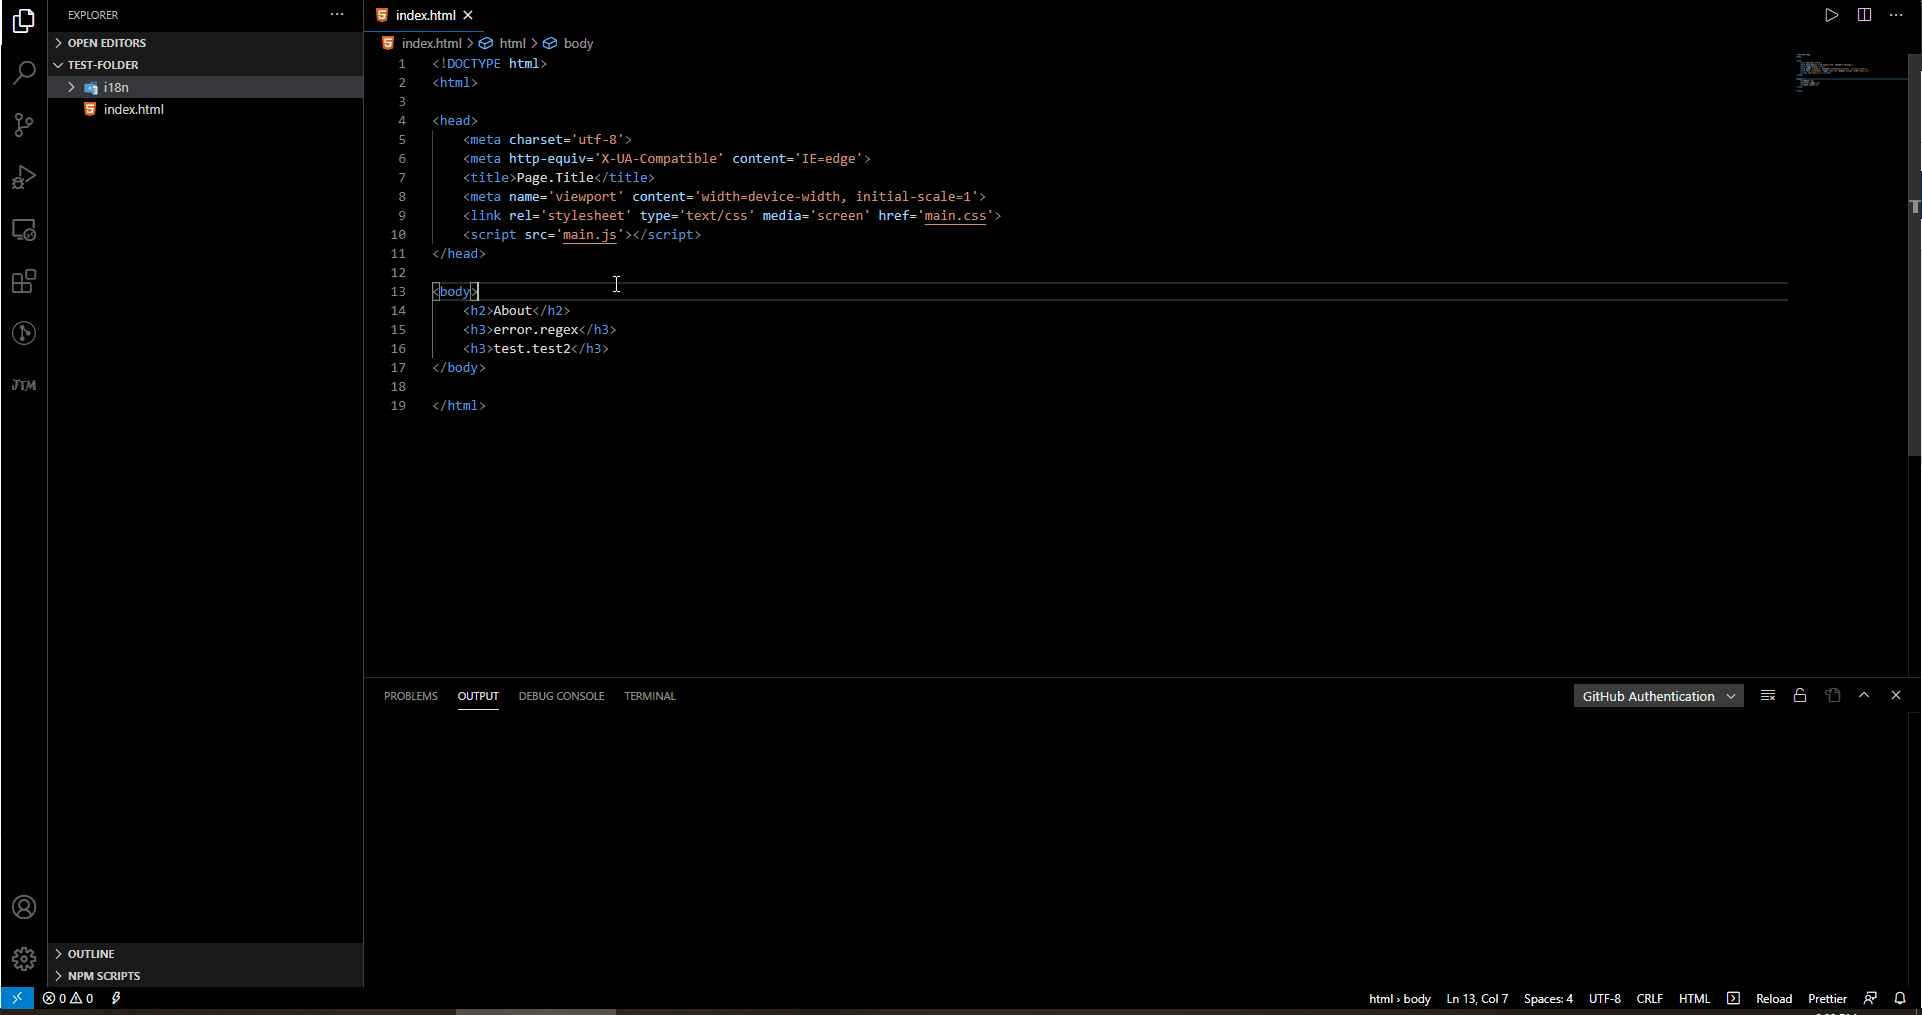Switch to the Problems tab
Screen dimensions: 1922x1015
click(x=411, y=696)
